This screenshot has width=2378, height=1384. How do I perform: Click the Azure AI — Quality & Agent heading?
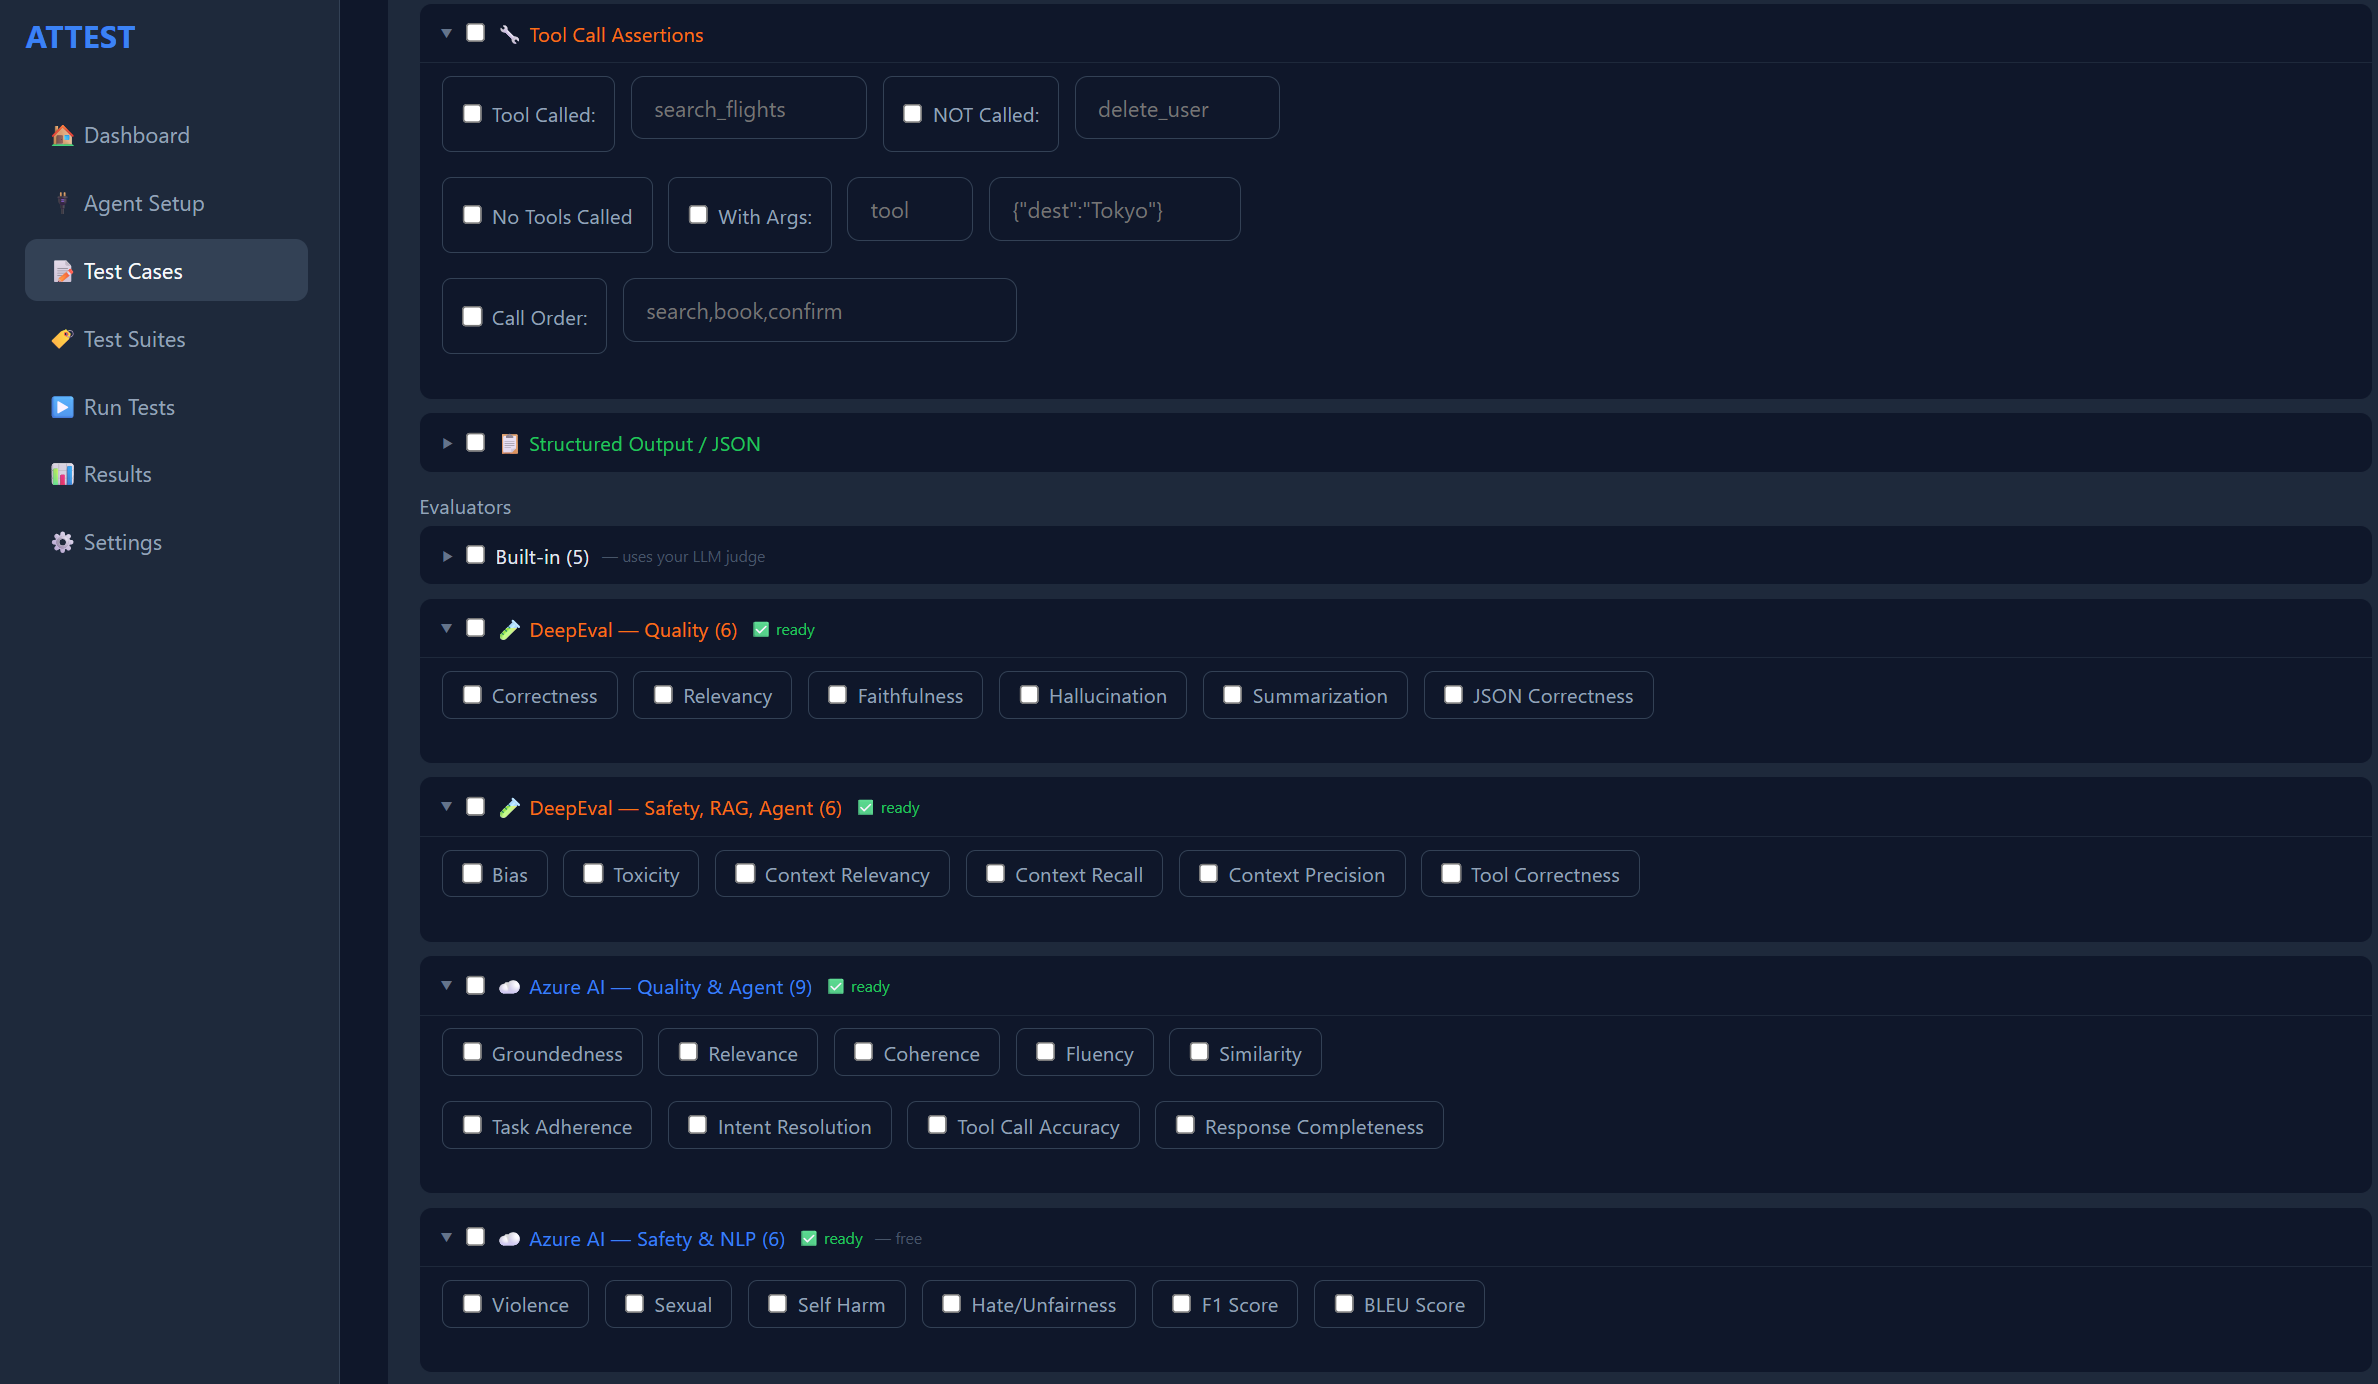coord(670,987)
